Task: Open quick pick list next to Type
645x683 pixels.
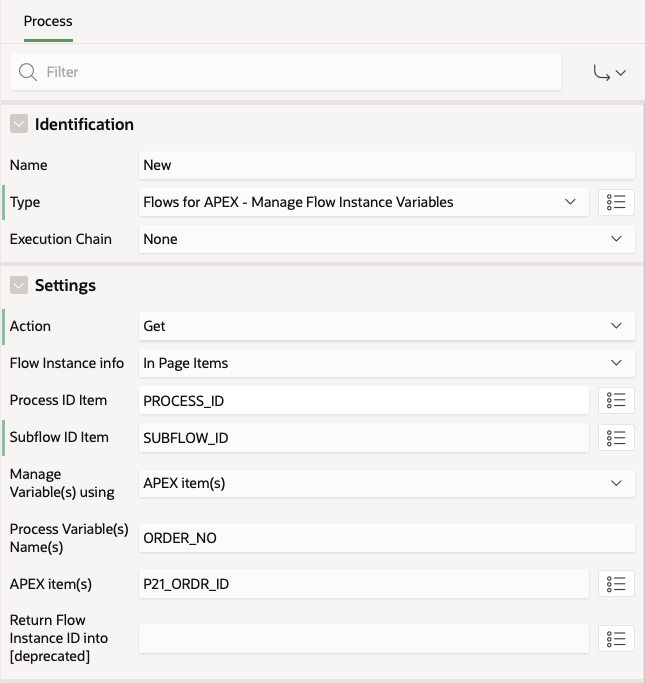Action: (x=616, y=202)
